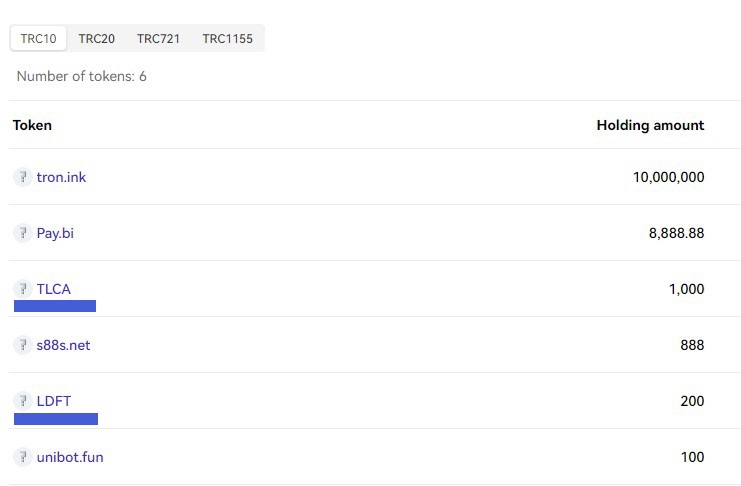
Task: Click the Pay.bi token placeholder icon
Action: pos(22,233)
